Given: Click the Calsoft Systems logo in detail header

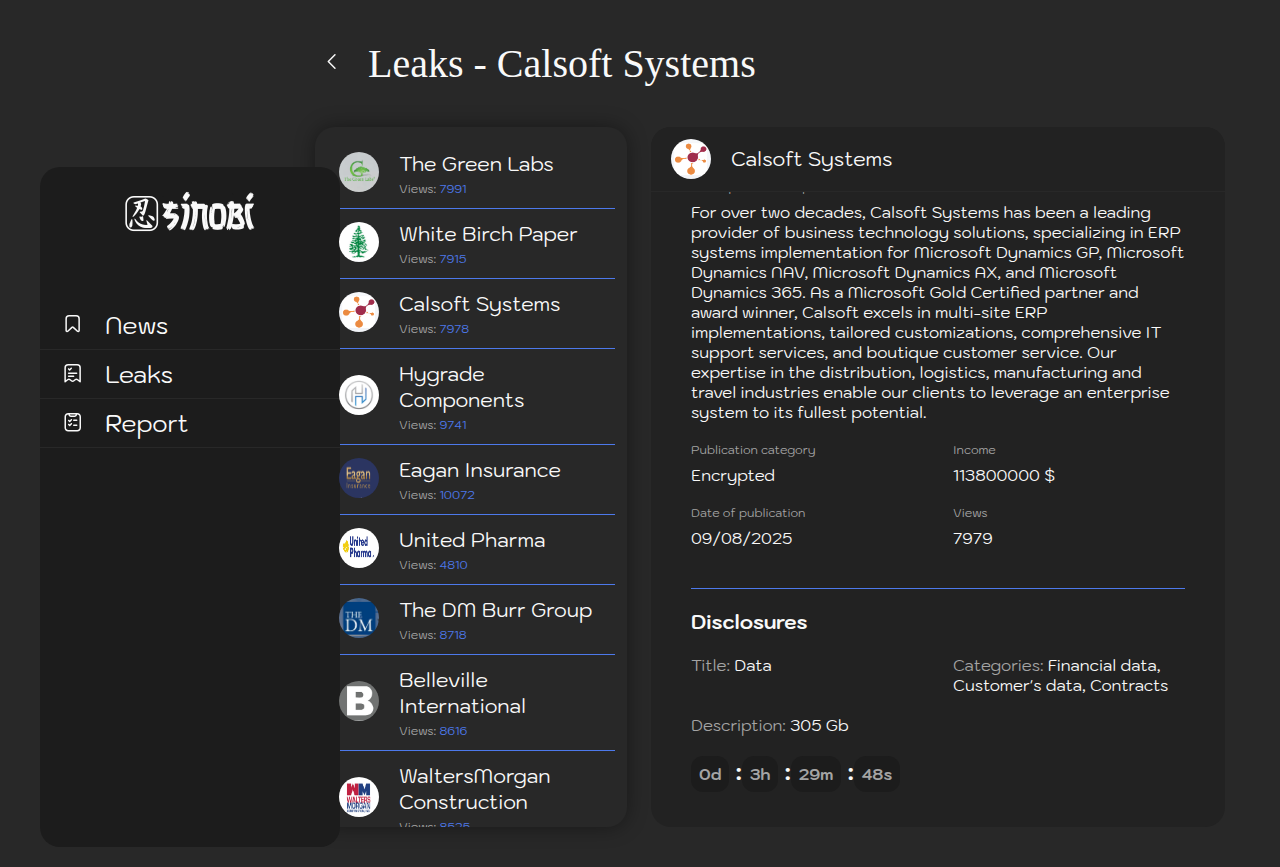Looking at the screenshot, I should click(691, 159).
